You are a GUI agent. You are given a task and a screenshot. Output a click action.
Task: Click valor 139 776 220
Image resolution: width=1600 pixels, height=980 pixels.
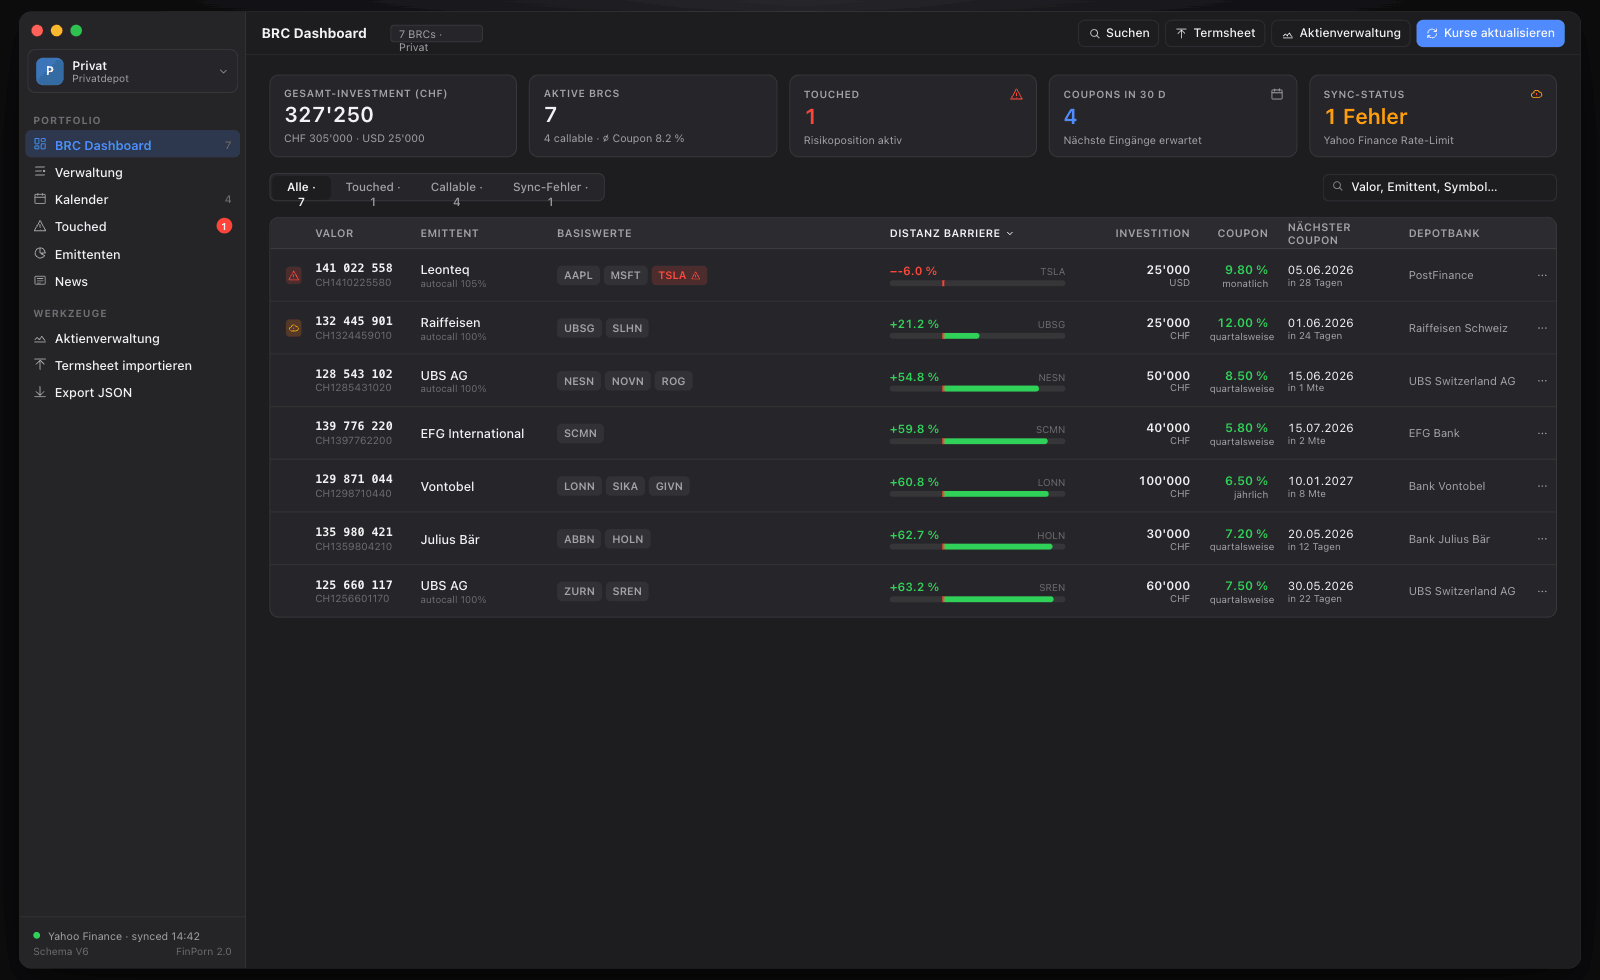click(354, 426)
